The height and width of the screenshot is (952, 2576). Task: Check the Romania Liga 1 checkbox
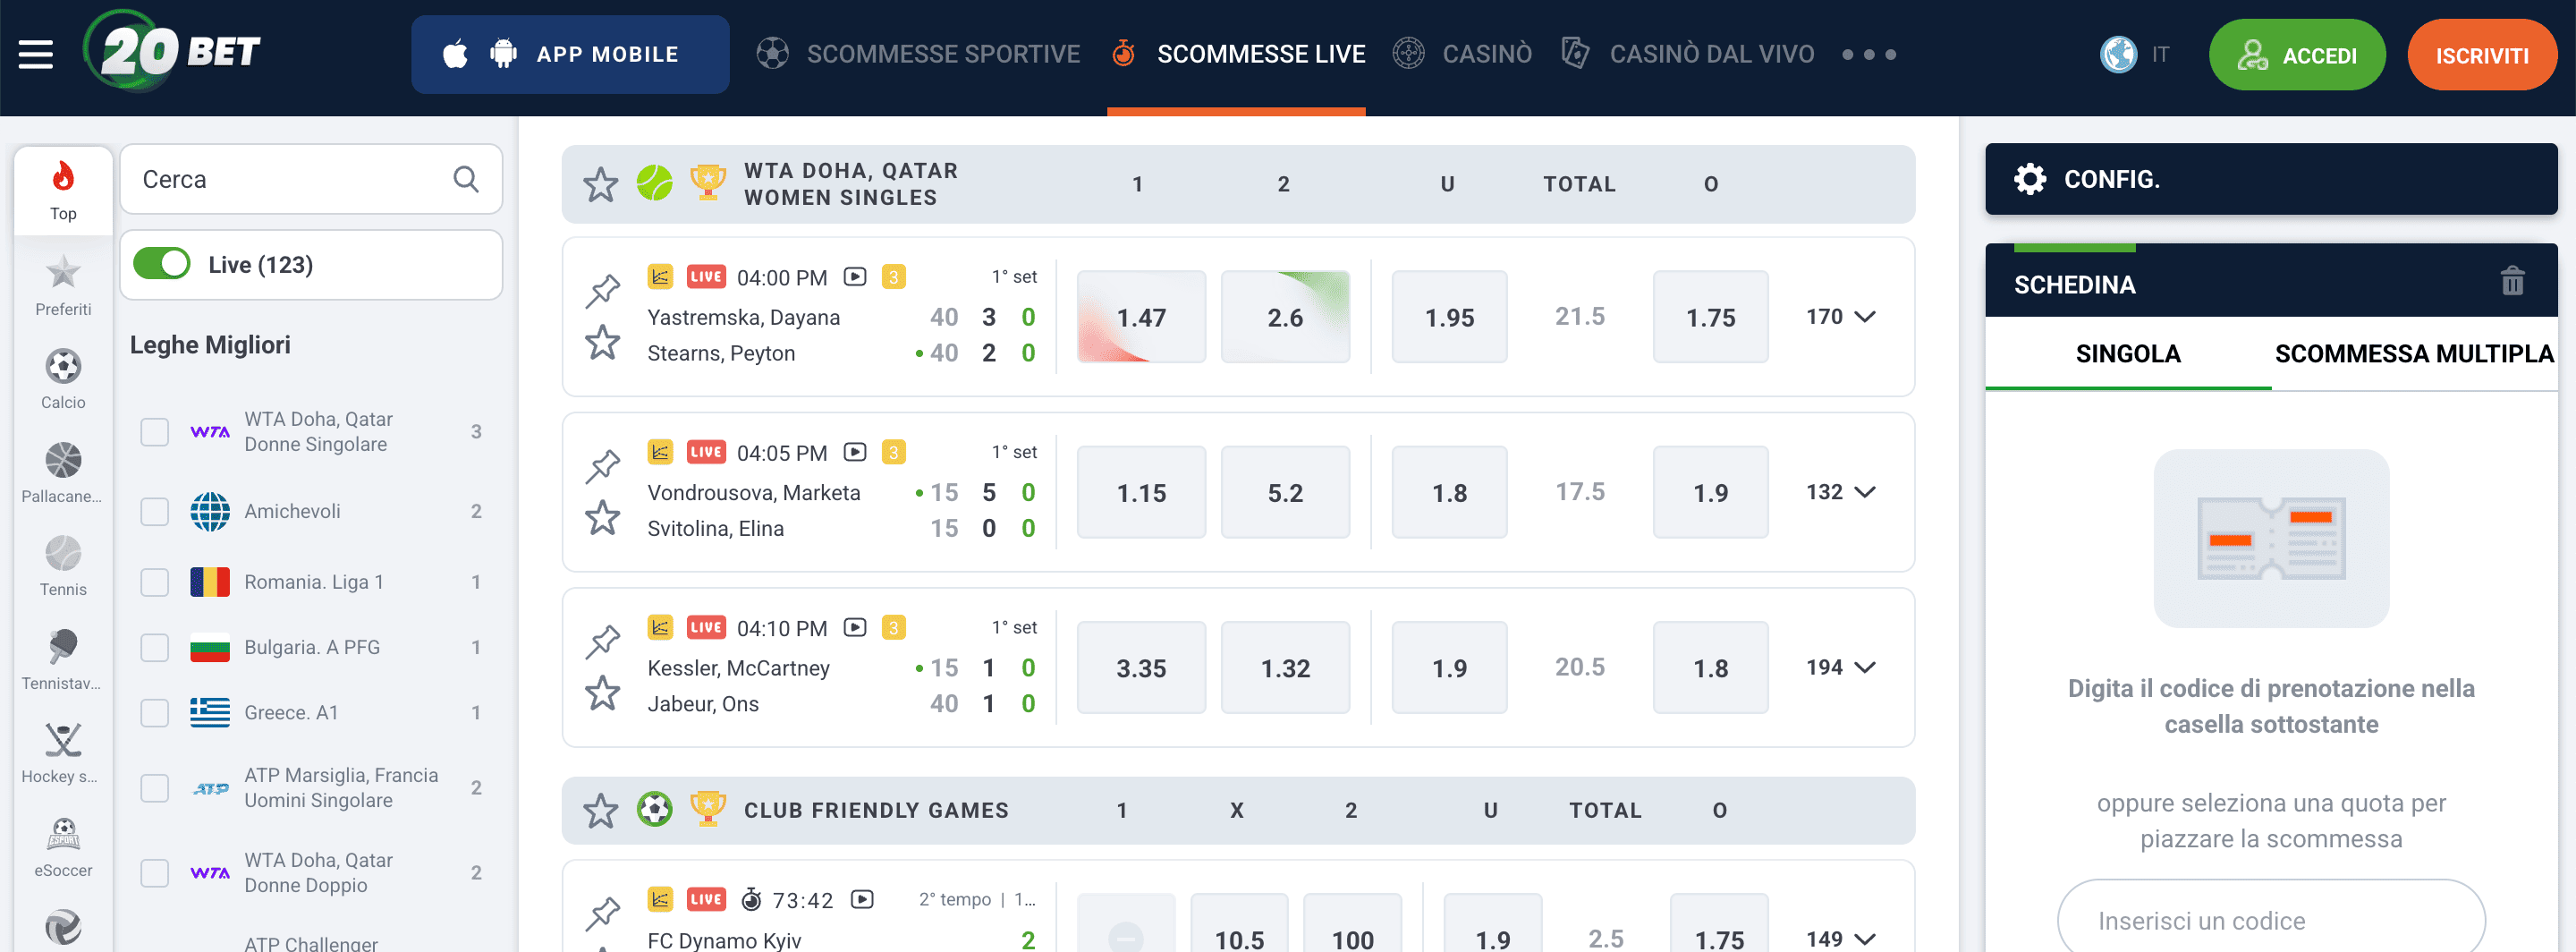pos(153,581)
